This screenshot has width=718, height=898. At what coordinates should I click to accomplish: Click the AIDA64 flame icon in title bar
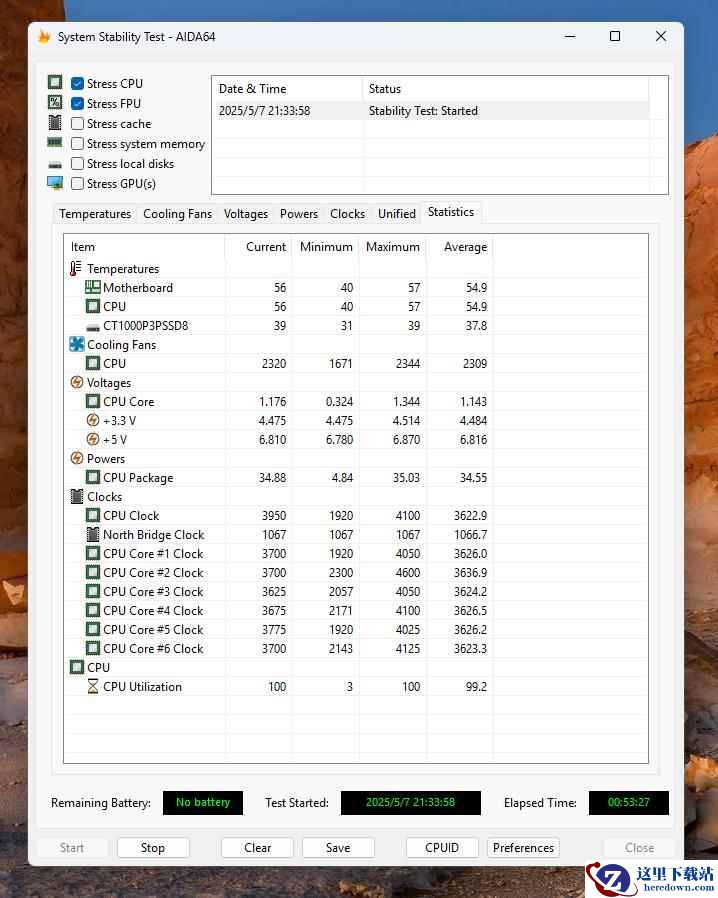(x=44, y=37)
